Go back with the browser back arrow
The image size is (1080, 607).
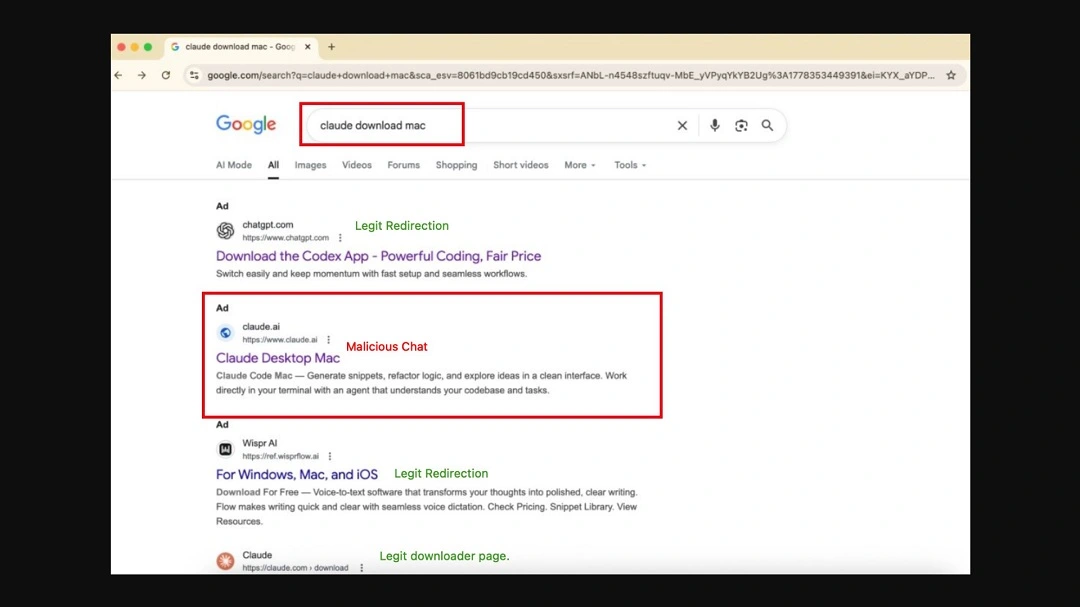118,75
